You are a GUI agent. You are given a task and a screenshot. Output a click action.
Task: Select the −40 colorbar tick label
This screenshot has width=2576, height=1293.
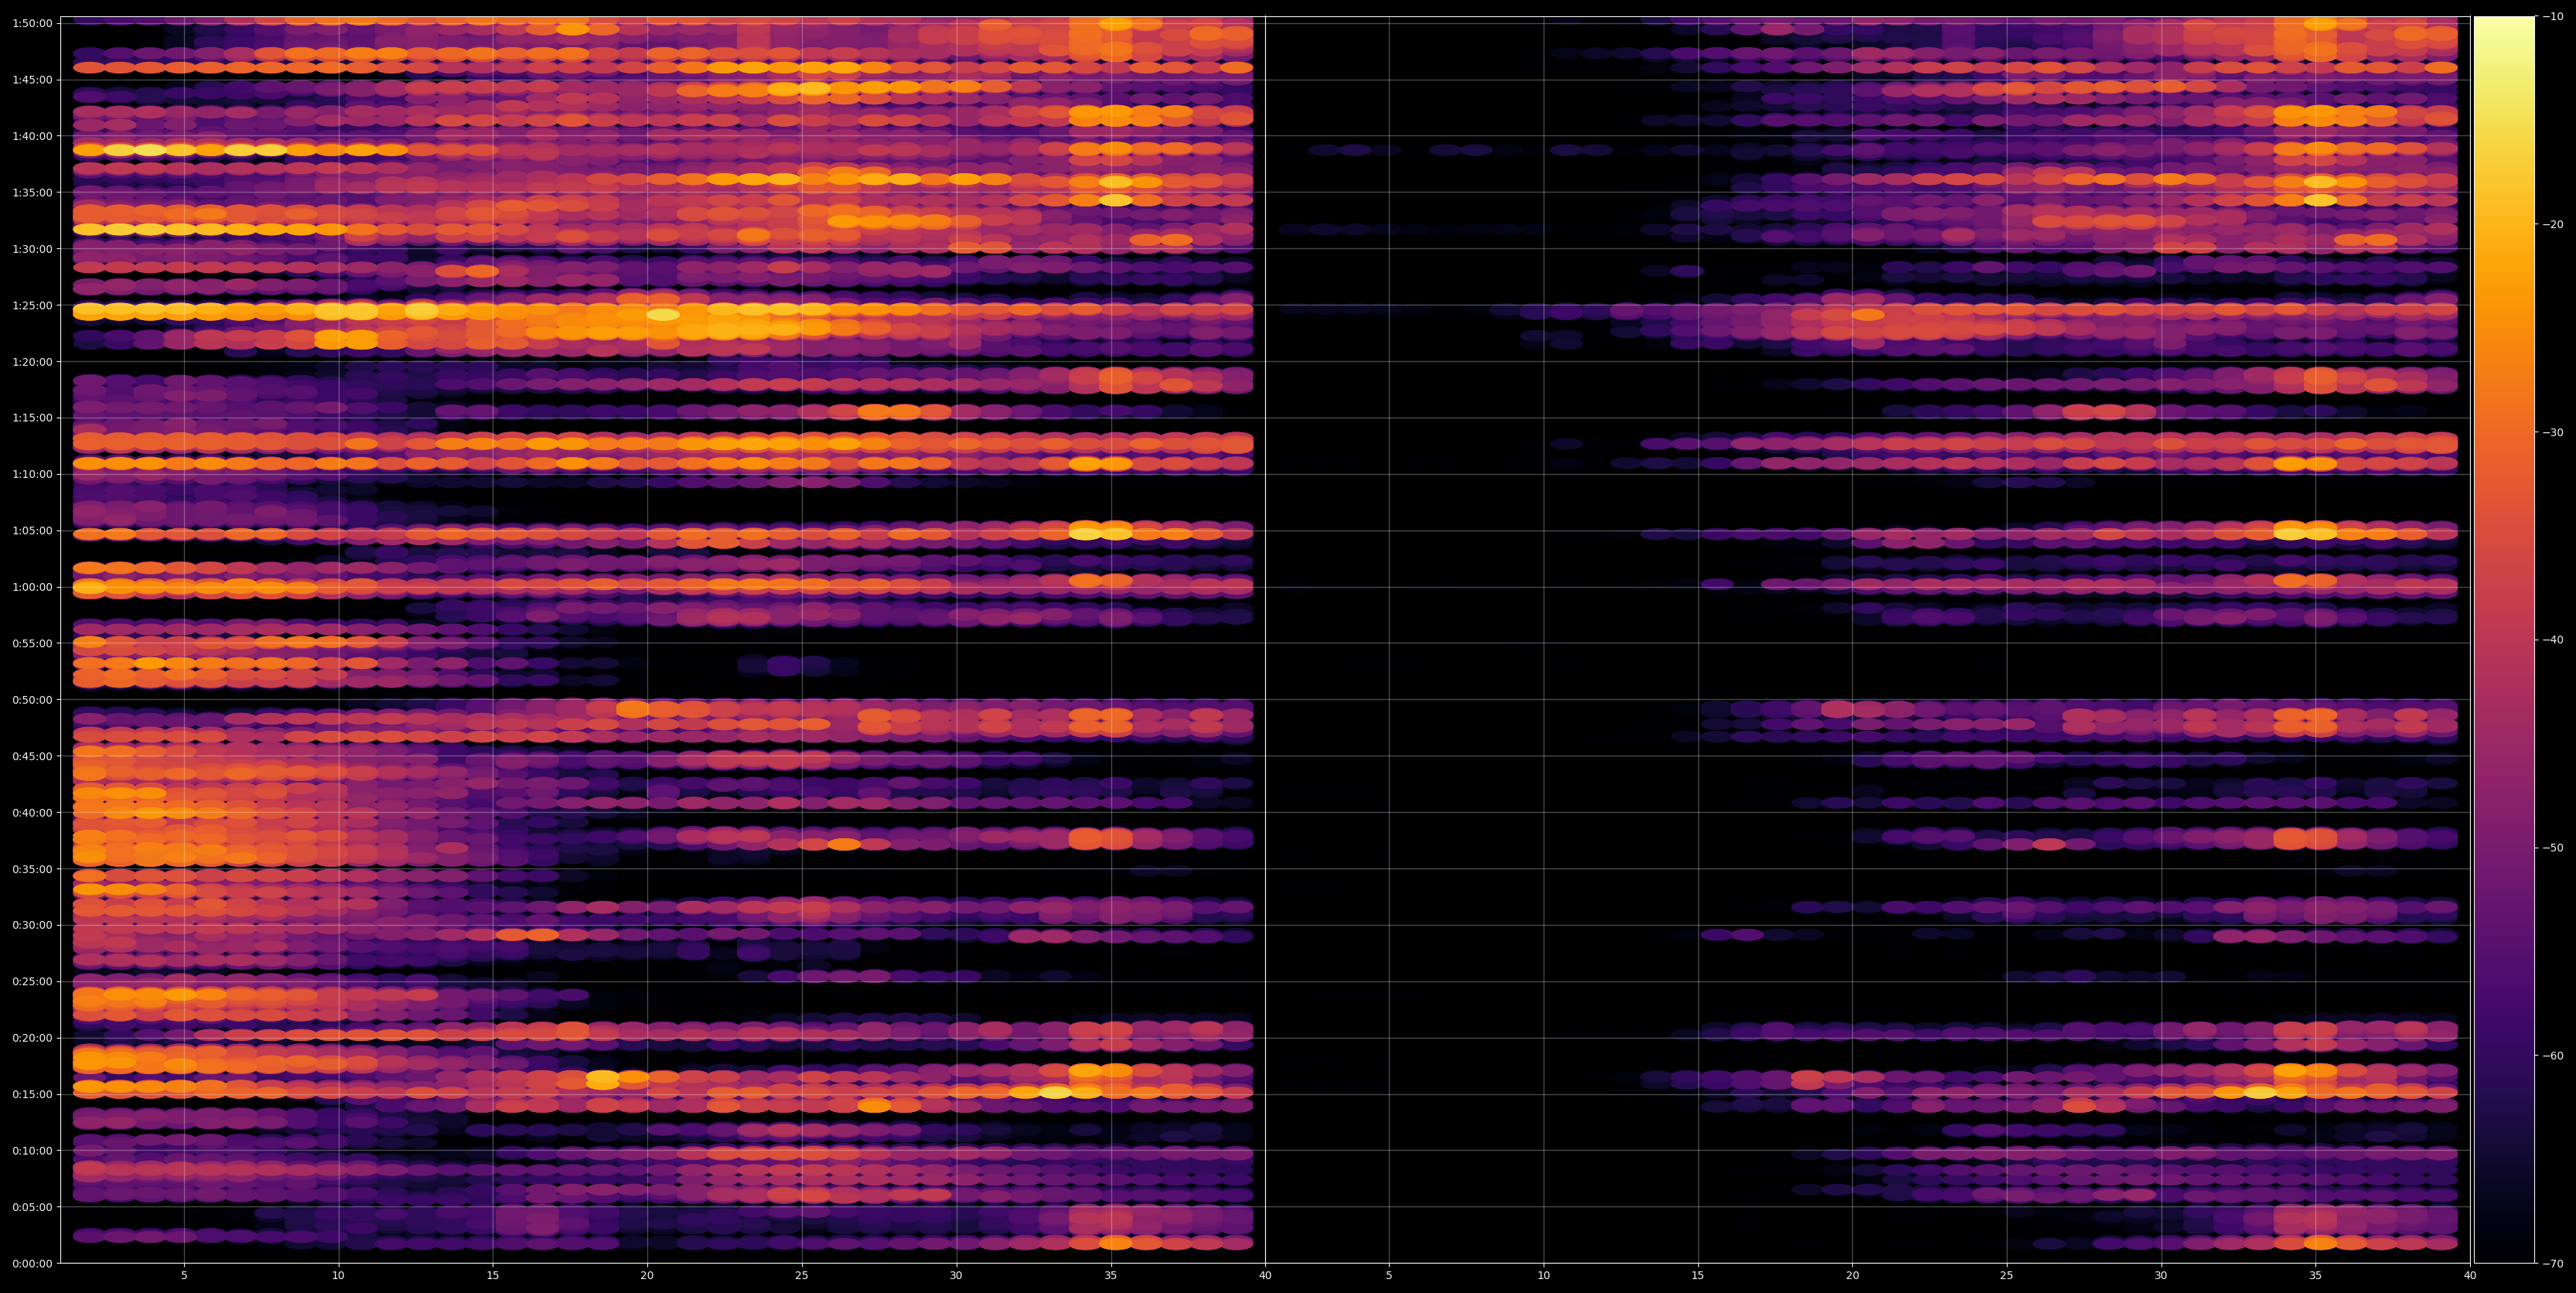click(x=2551, y=640)
